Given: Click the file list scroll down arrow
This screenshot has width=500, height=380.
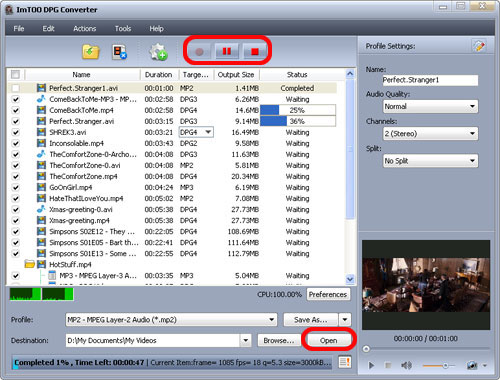Looking at the screenshot, I should (x=350, y=279).
